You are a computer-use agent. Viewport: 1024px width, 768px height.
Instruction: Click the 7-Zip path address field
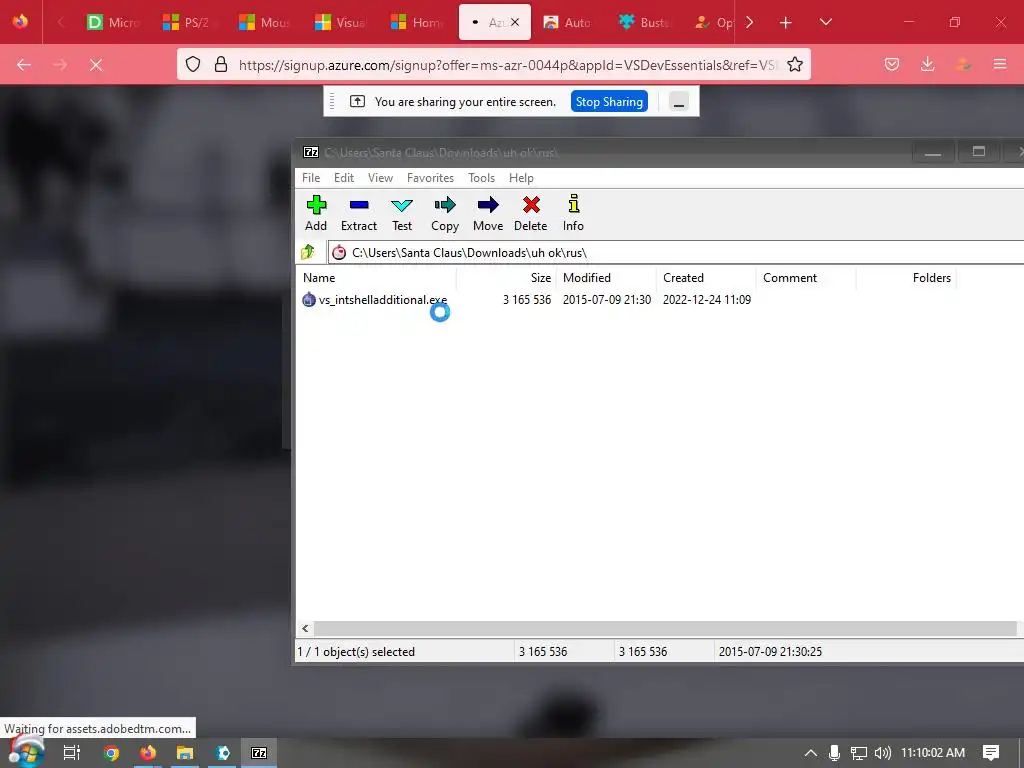(x=676, y=253)
